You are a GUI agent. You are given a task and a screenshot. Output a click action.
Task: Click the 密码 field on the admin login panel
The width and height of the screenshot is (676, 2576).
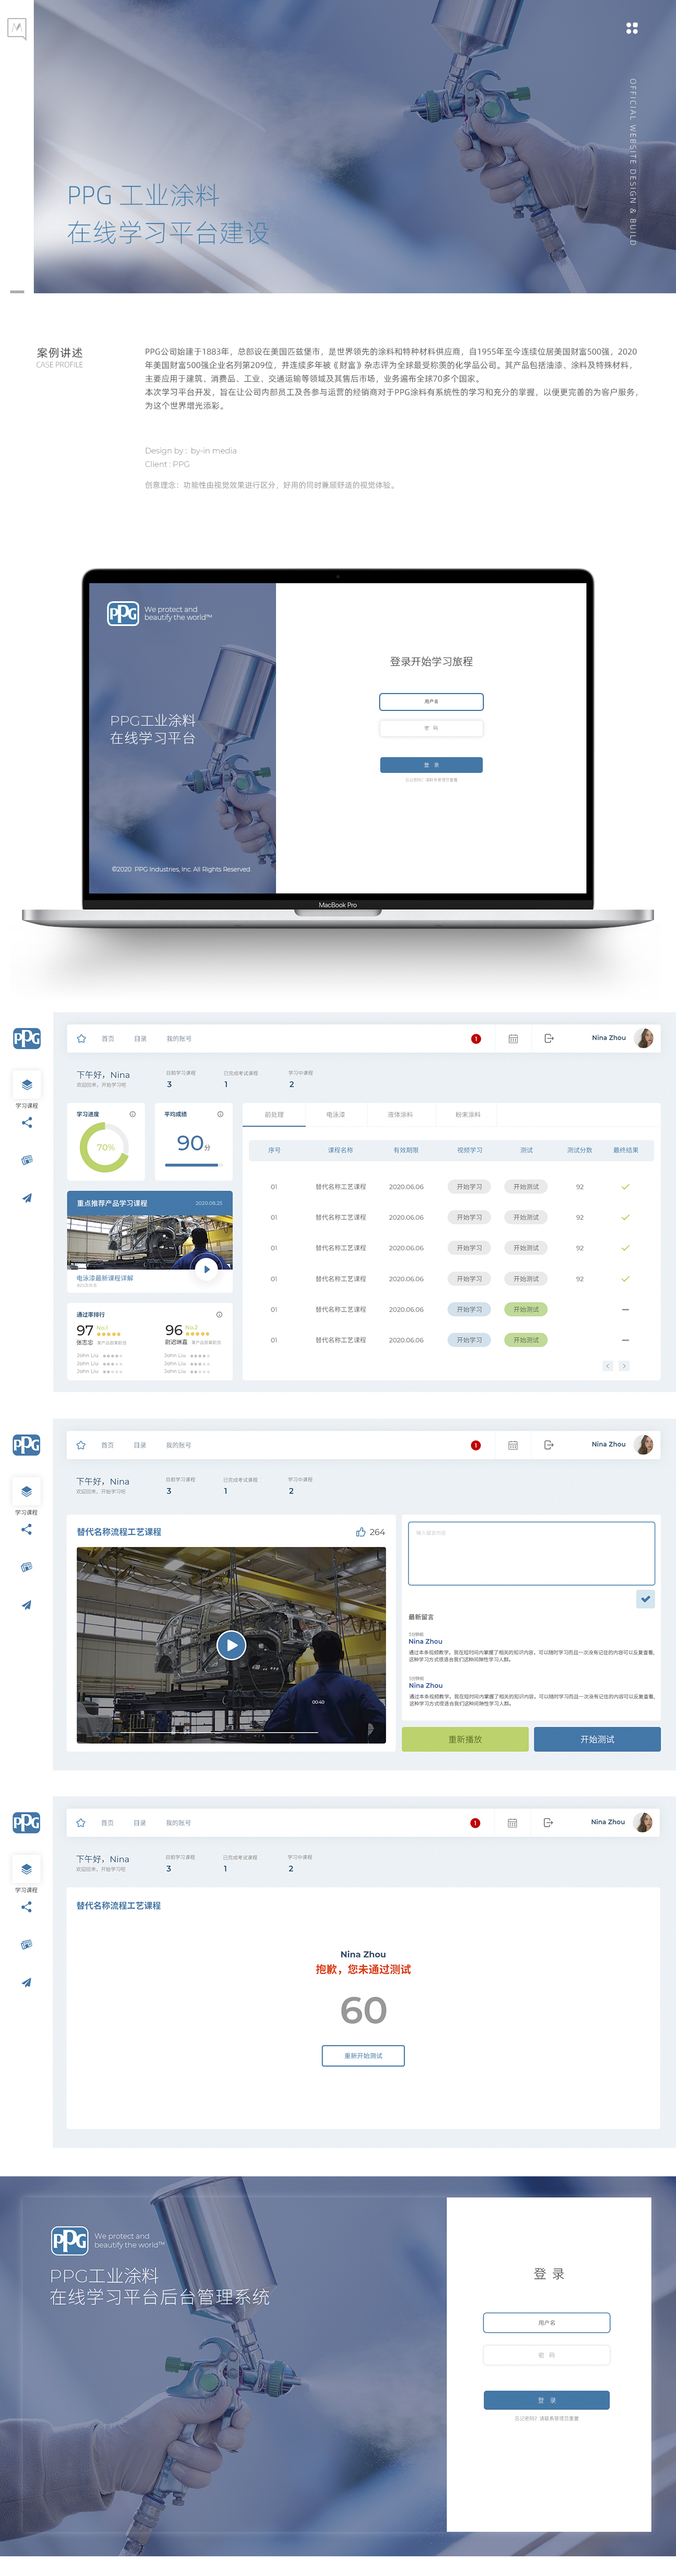[547, 2354]
